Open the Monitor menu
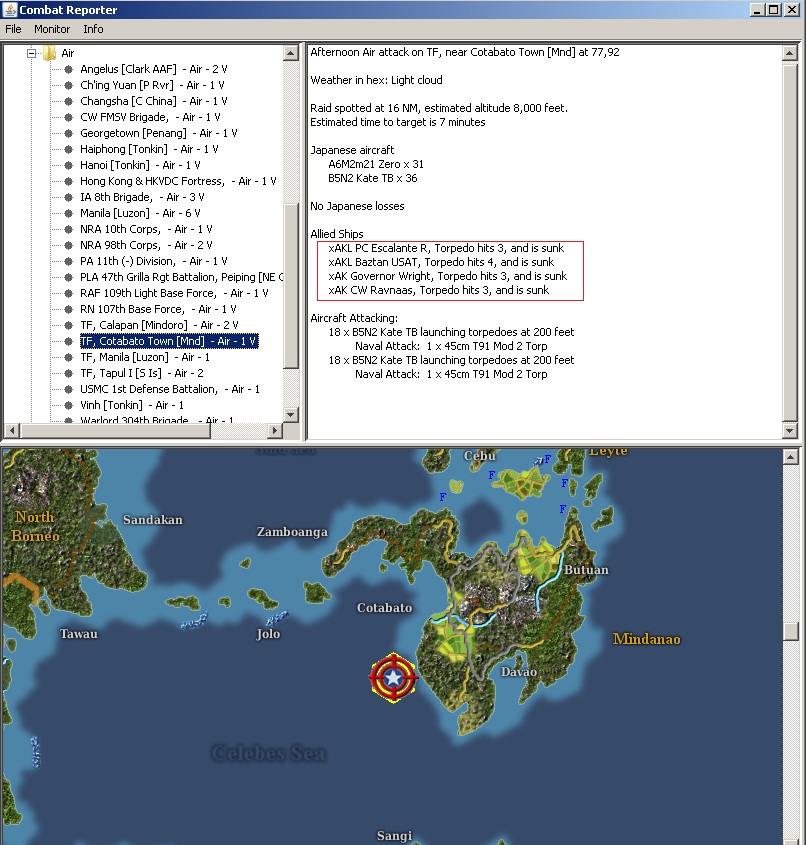The width and height of the screenshot is (806, 845). [x=52, y=29]
